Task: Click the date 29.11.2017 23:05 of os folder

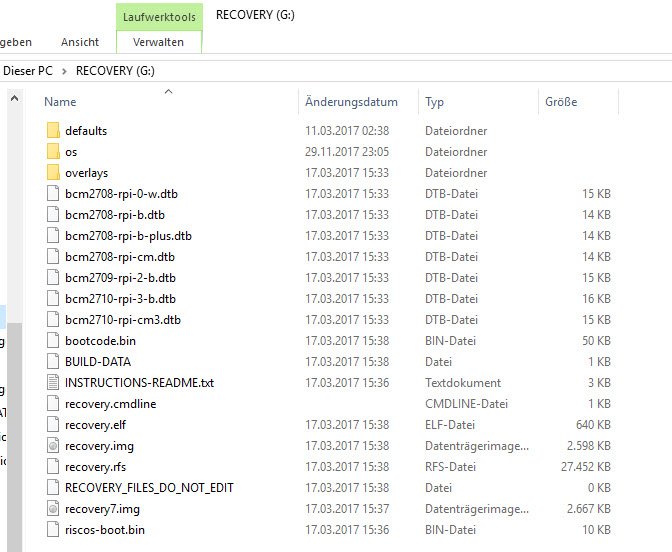Action: pyautogui.click(x=347, y=152)
